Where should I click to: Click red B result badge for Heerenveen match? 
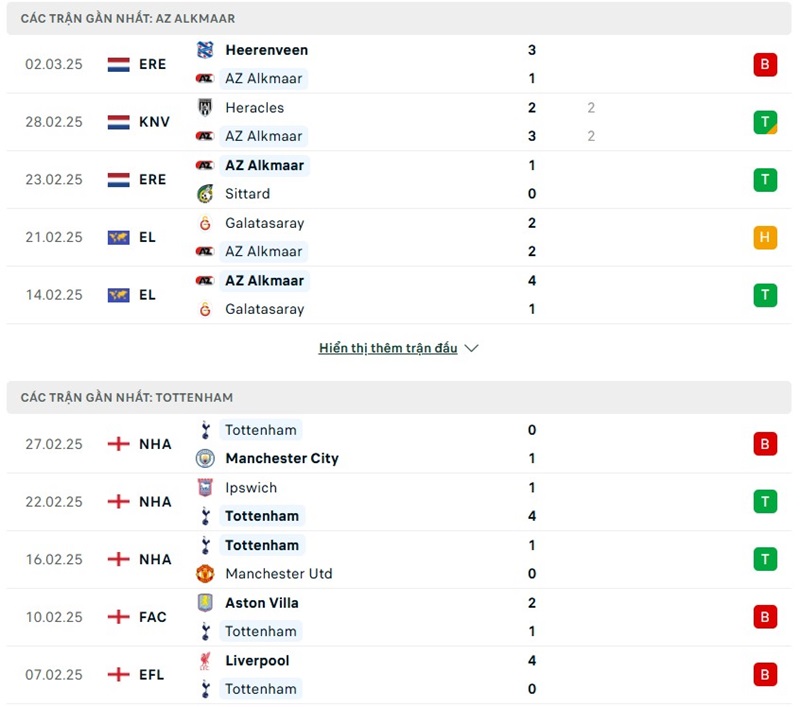[x=765, y=65]
